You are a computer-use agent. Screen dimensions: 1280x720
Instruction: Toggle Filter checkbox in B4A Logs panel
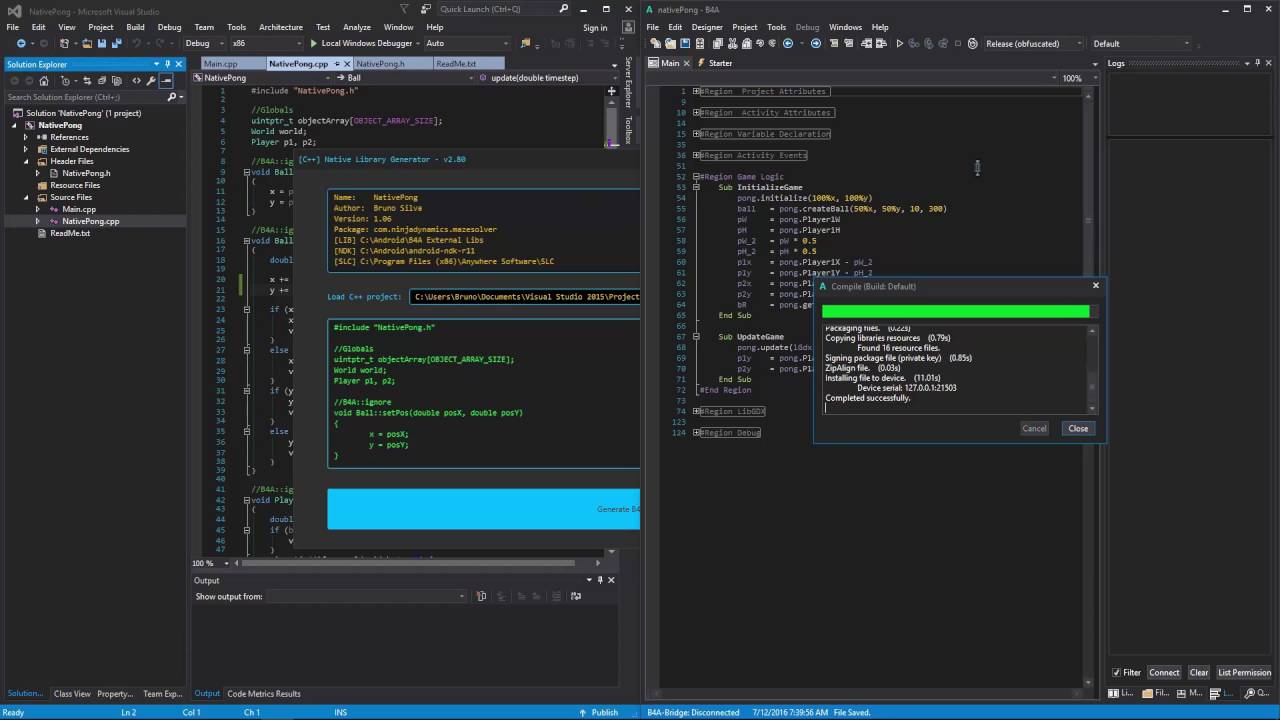pyautogui.click(x=1116, y=672)
